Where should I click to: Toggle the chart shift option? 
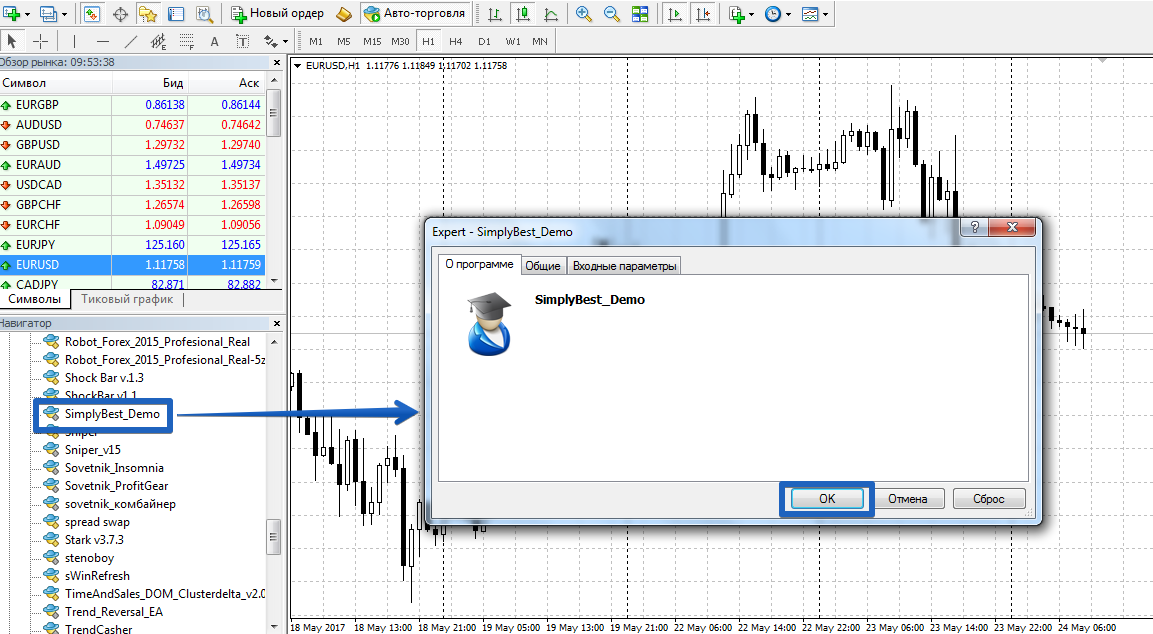coord(704,14)
